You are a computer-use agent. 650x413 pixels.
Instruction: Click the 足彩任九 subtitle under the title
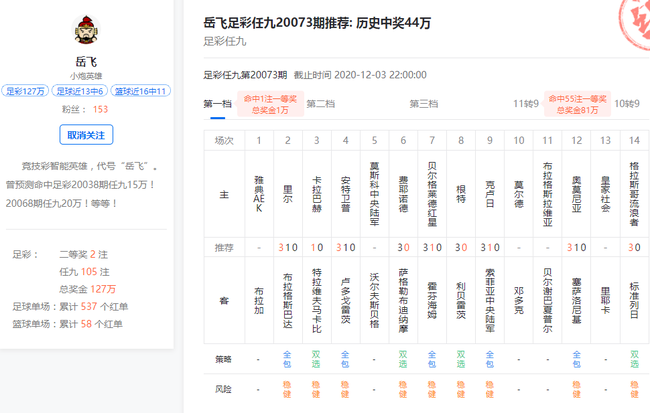[225, 41]
